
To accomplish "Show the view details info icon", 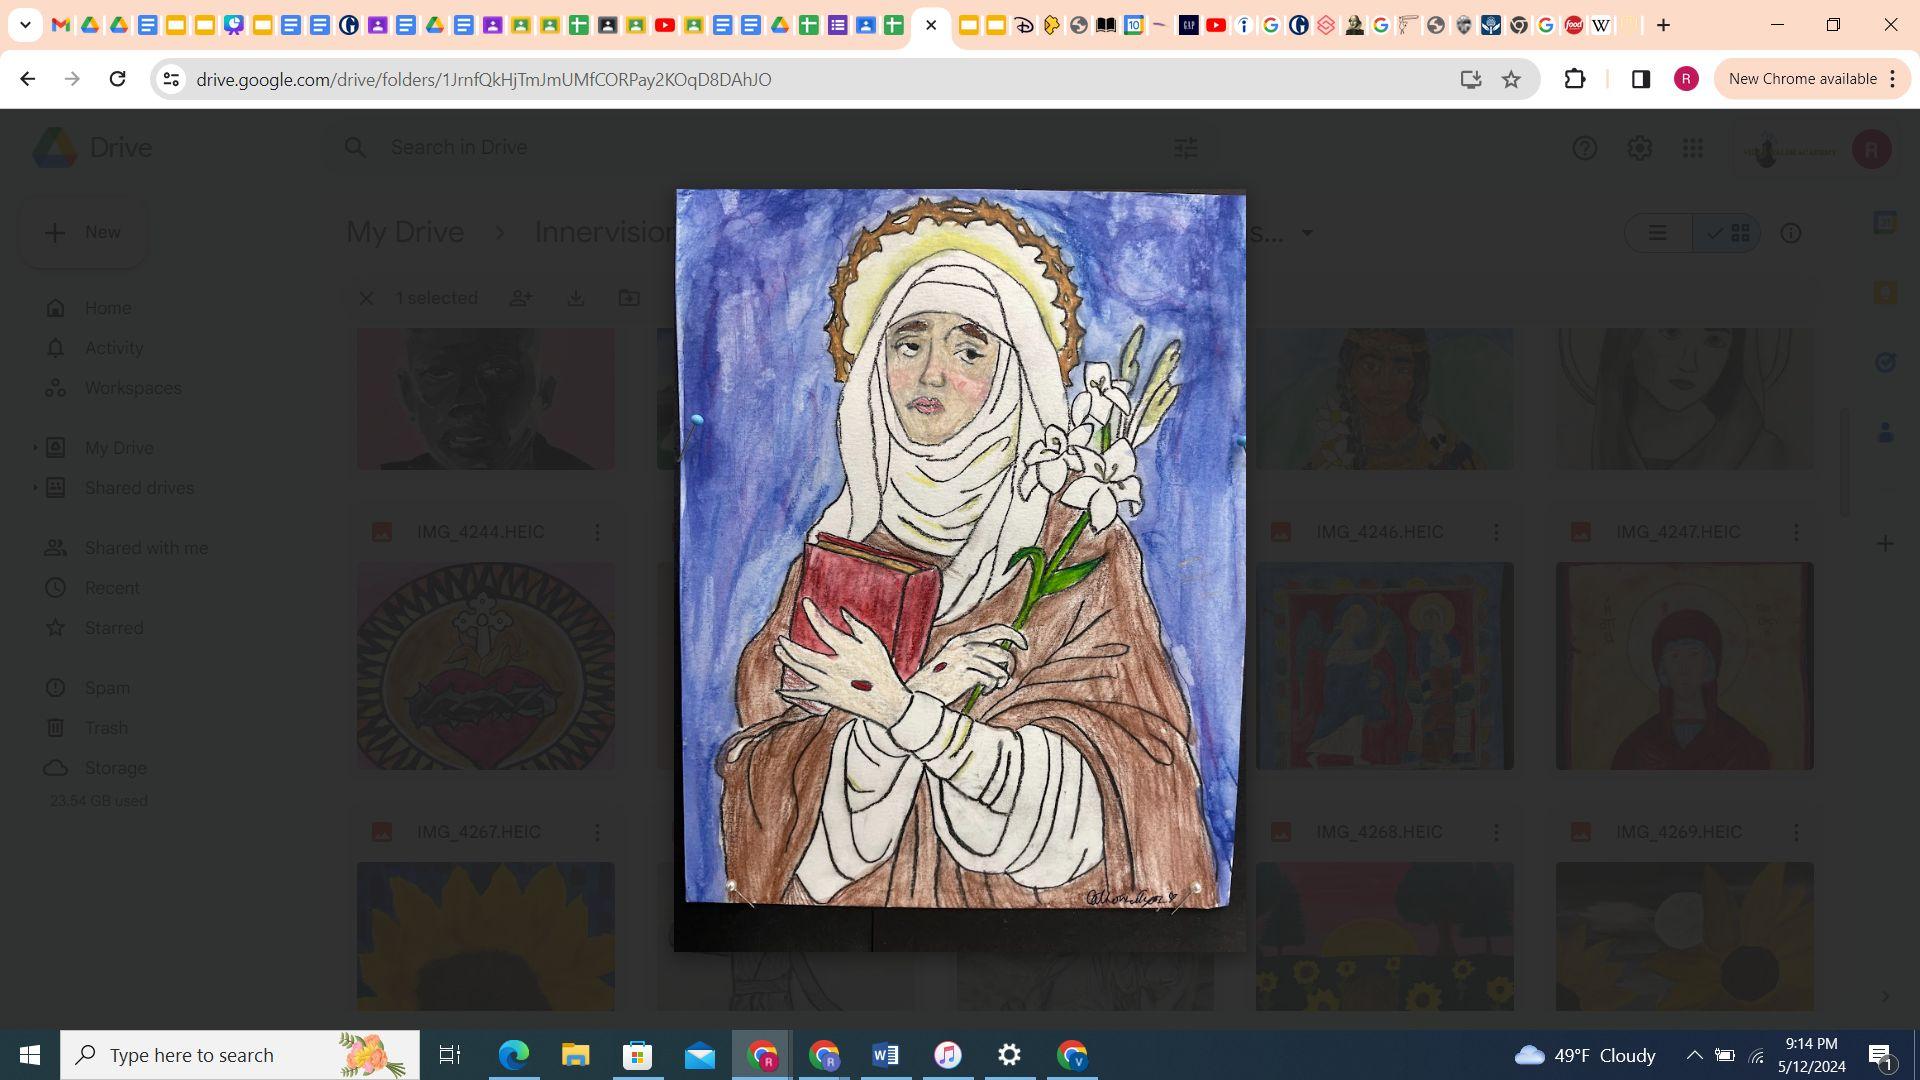I will [1790, 233].
